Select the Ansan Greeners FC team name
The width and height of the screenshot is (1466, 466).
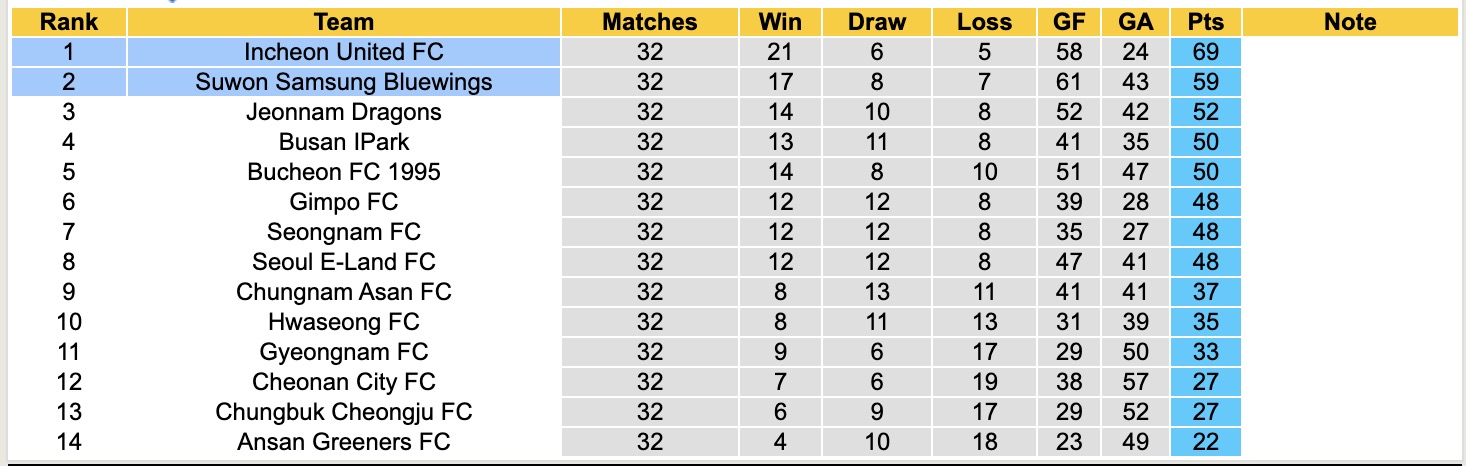click(x=343, y=441)
